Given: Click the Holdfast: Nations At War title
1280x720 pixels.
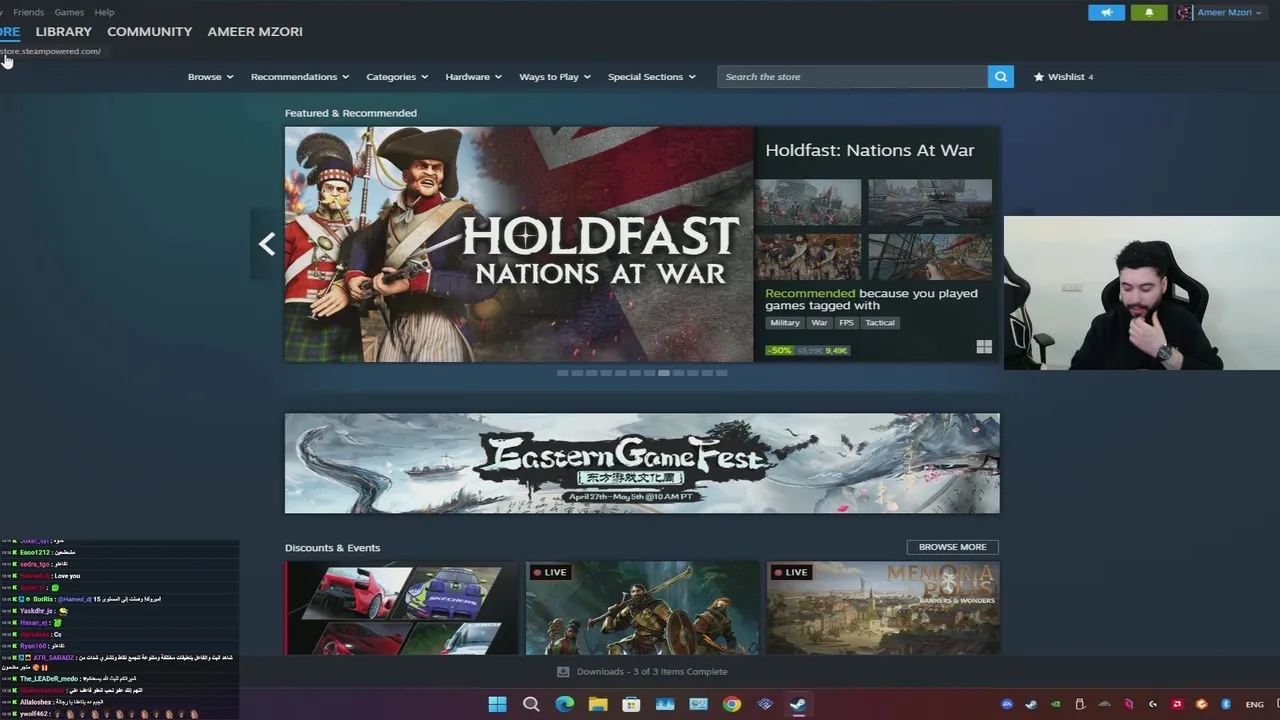Looking at the screenshot, I should click(870, 150).
